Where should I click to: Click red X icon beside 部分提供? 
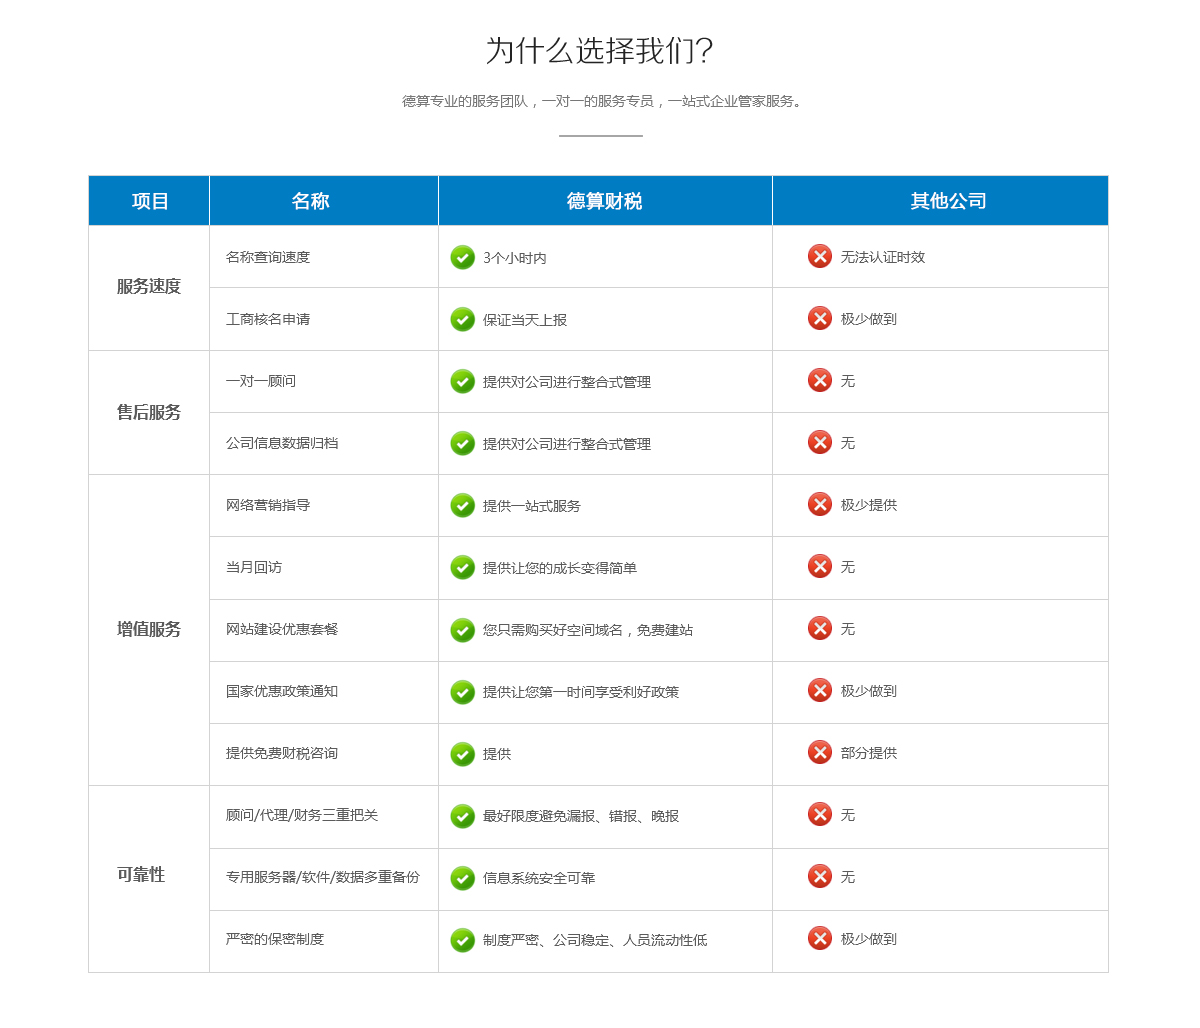coord(819,752)
